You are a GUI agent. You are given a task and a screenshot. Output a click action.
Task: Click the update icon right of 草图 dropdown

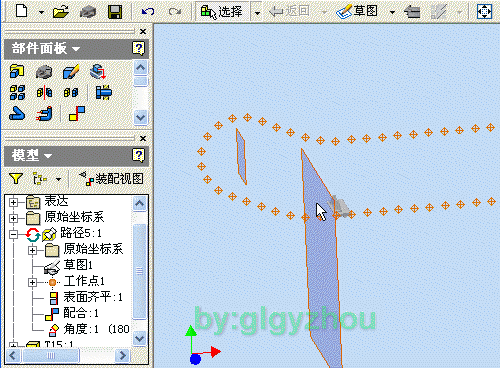412,12
